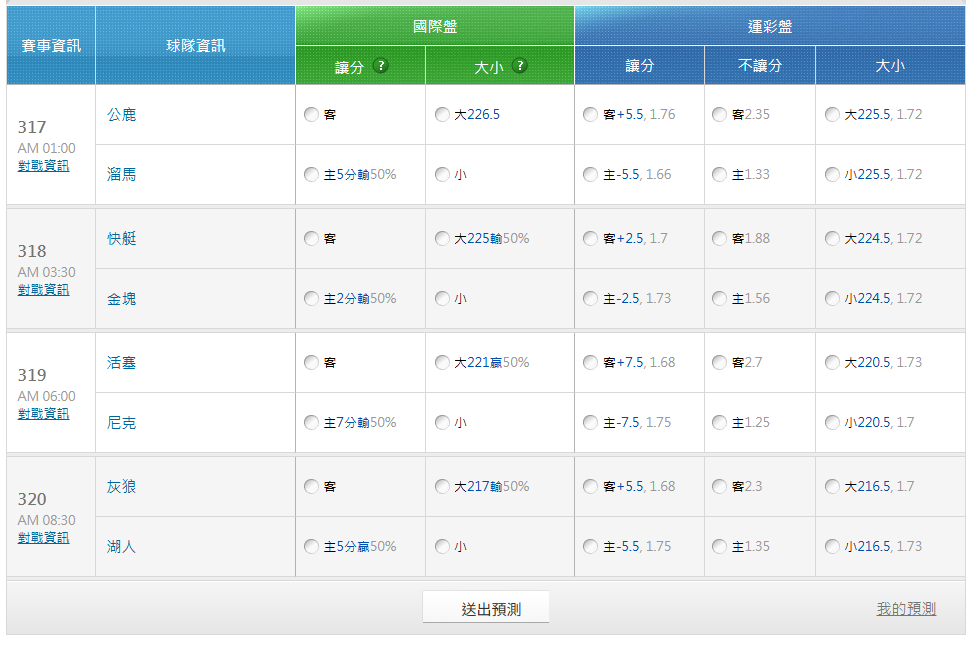Viewport: 971px width, 645px height.
Task: Choose 小 international total for game 318
Action: (x=442, y=298)
